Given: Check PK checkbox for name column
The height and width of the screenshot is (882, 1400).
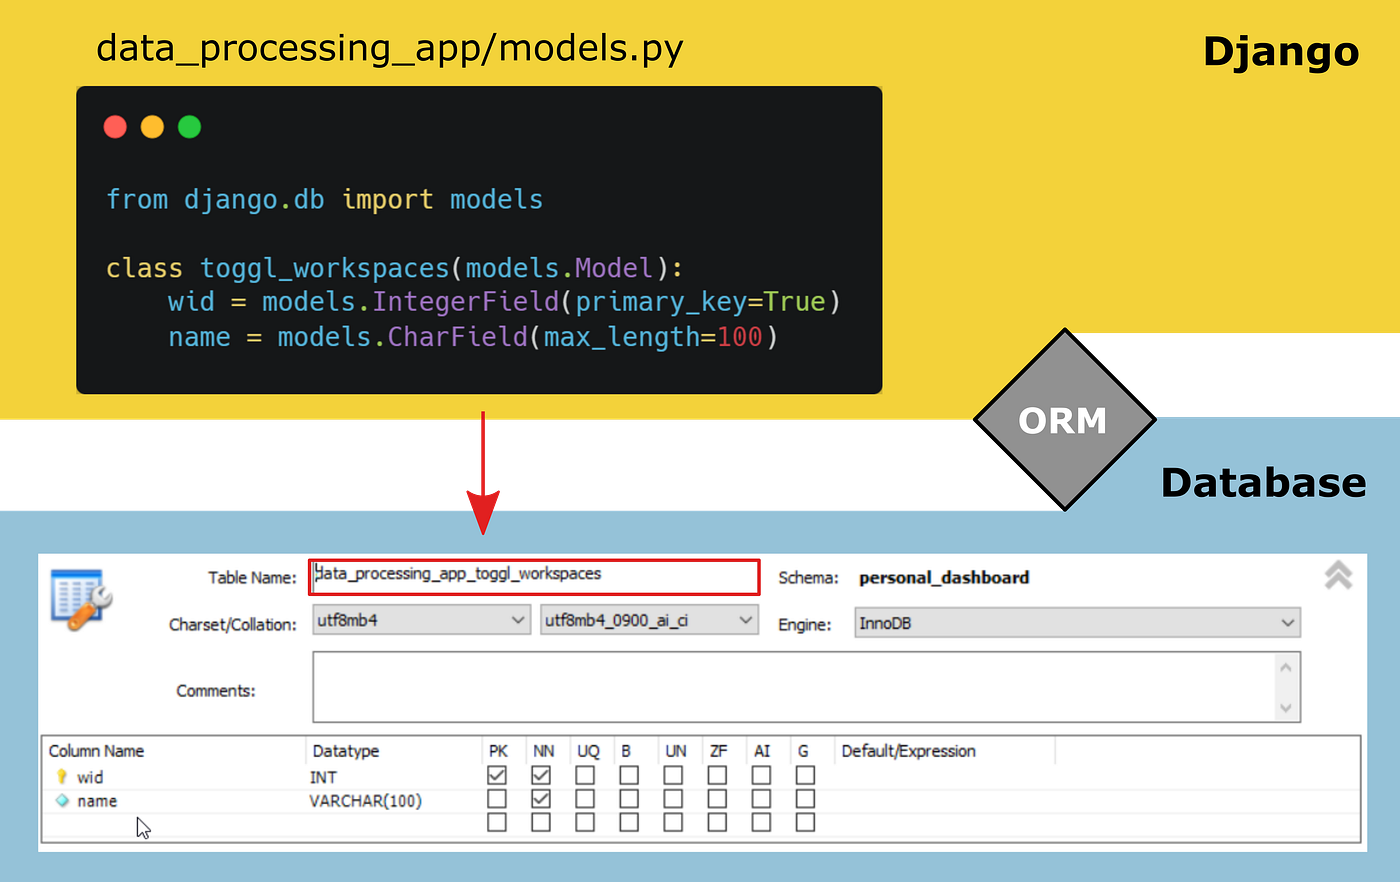Looking at the screenshot, I should [497, 799].
